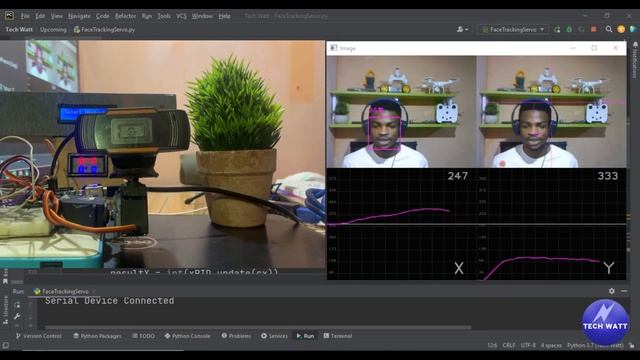Open the Structure side panel
The height and width of the screenshot is (360, 640).
pos(5,310)
